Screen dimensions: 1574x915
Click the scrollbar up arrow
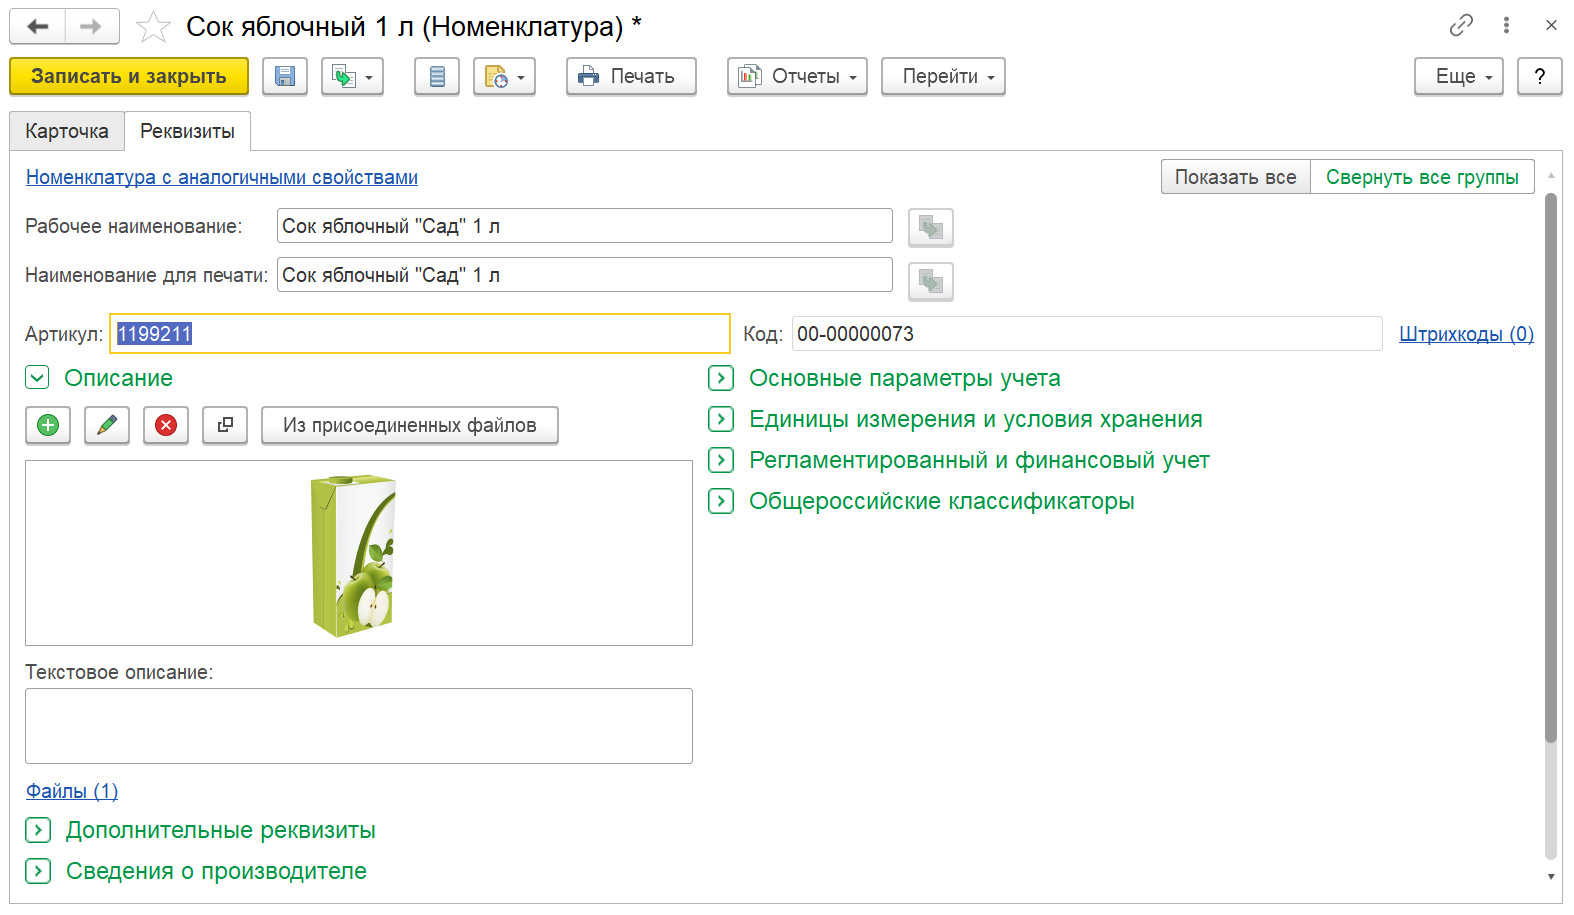point(1551,175)
